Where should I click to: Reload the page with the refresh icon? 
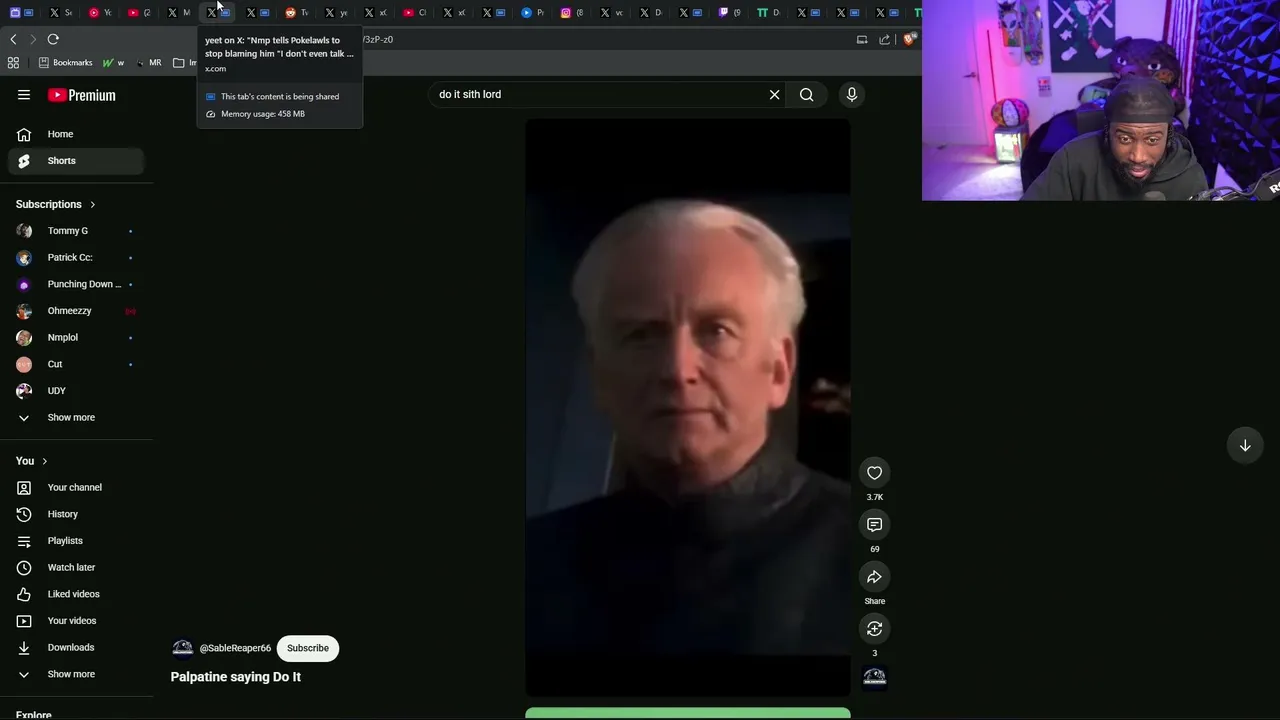(53, 39)
